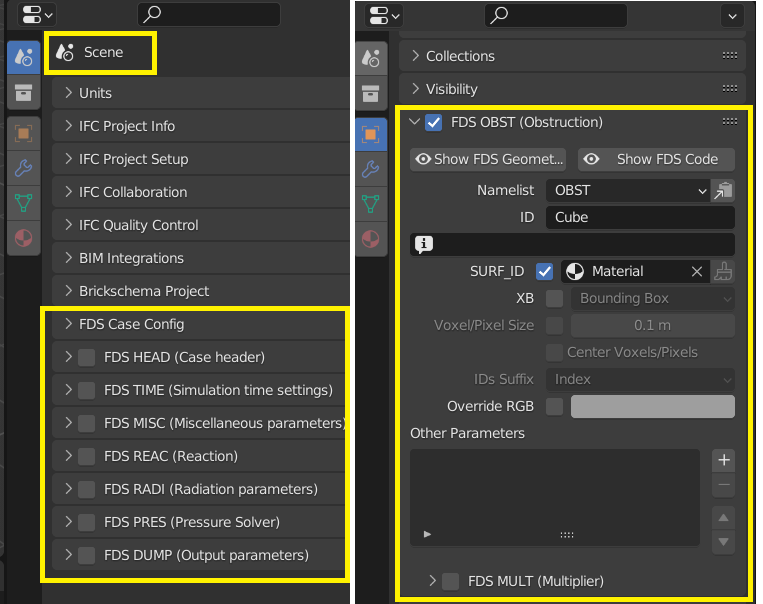Open Object Data mesh tab in left panel
Screen dimensions: 763x604
23,203
